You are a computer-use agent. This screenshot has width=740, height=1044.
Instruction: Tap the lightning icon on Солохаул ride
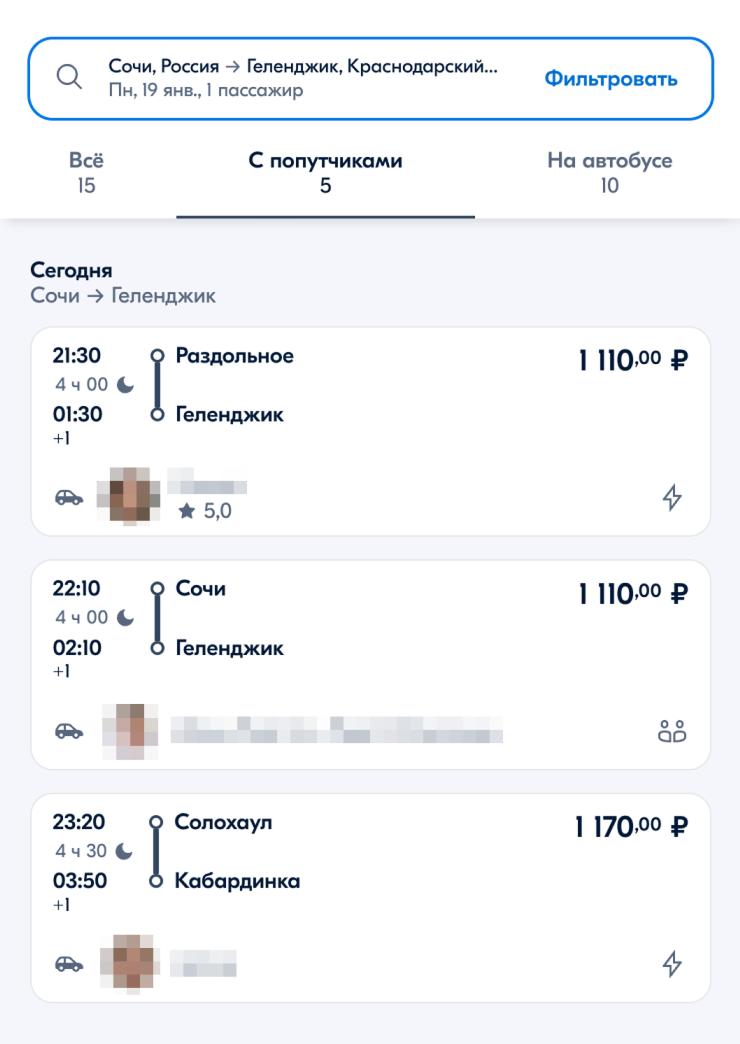click(x=673, y=964)
